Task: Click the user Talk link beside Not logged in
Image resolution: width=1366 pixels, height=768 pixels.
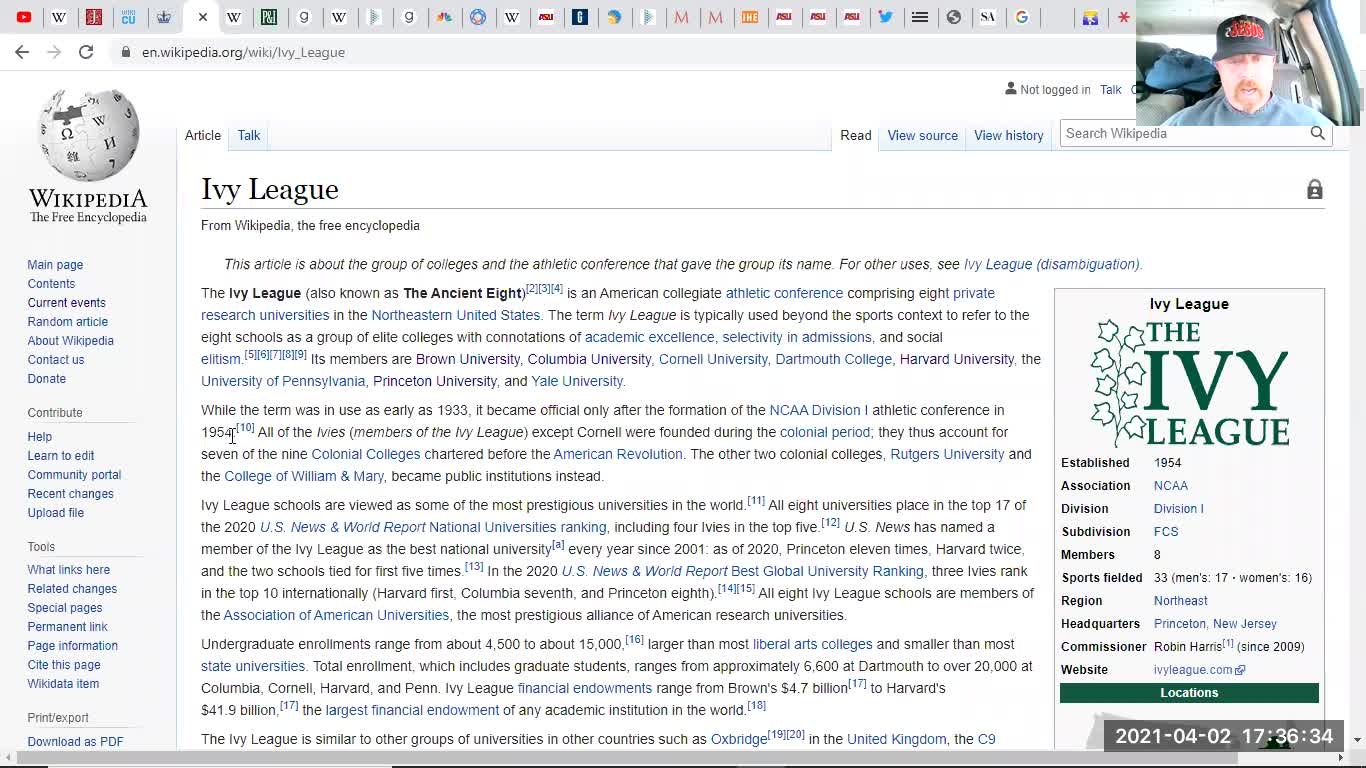Action: 1111,89
